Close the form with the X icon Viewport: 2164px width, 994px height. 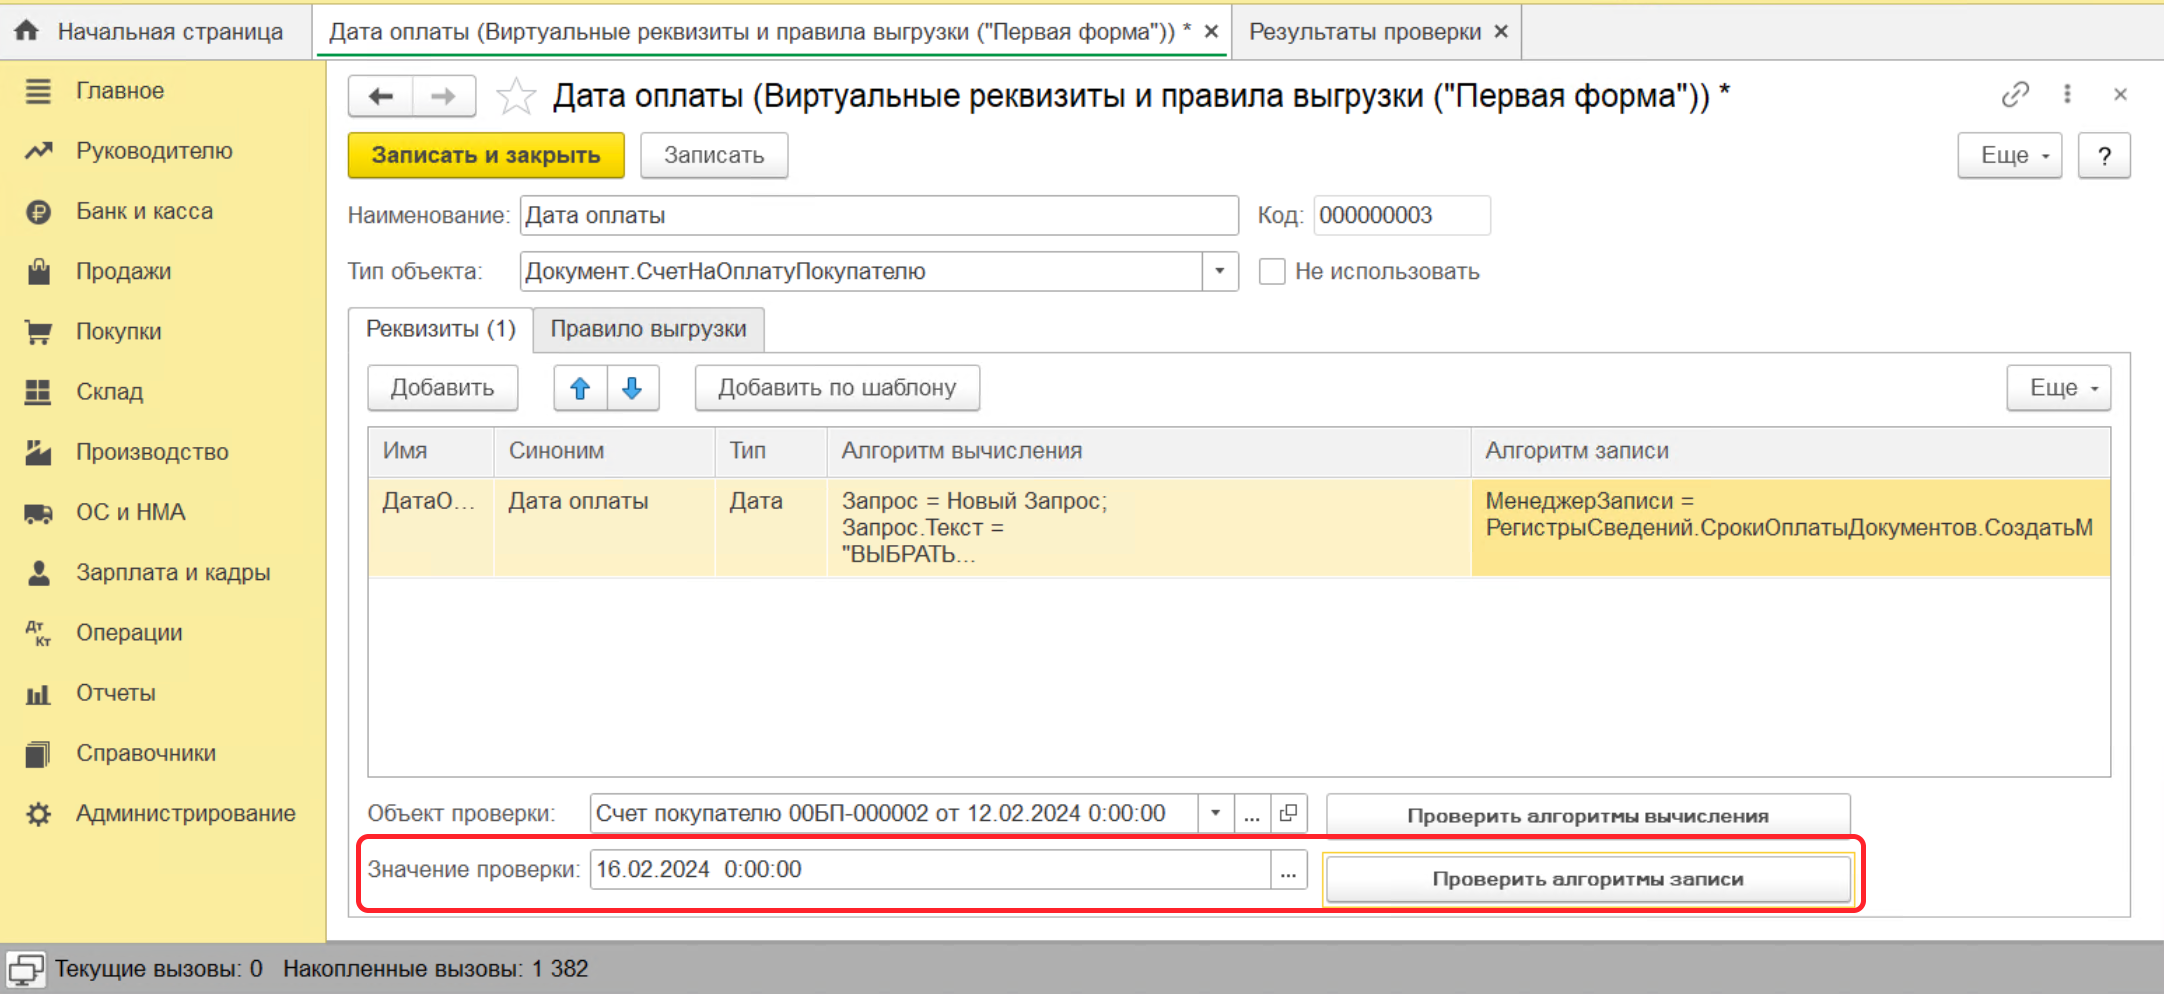tap(2120, 94)
